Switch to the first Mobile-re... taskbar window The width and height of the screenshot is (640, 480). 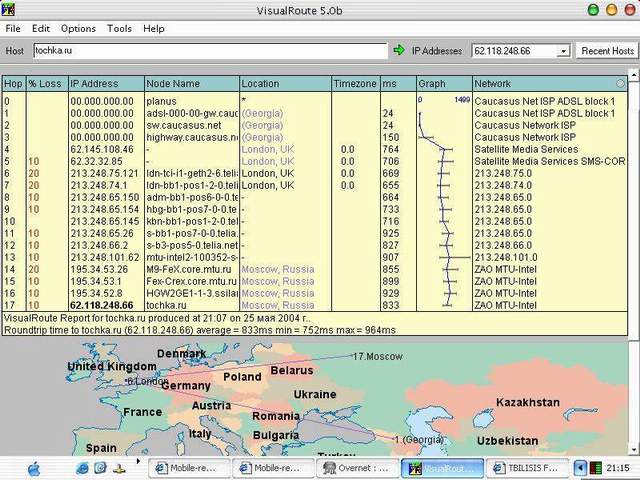[189, 468]
